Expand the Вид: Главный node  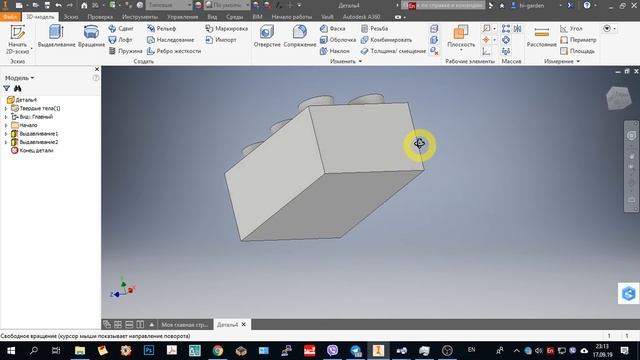click(x=6, y=117)
